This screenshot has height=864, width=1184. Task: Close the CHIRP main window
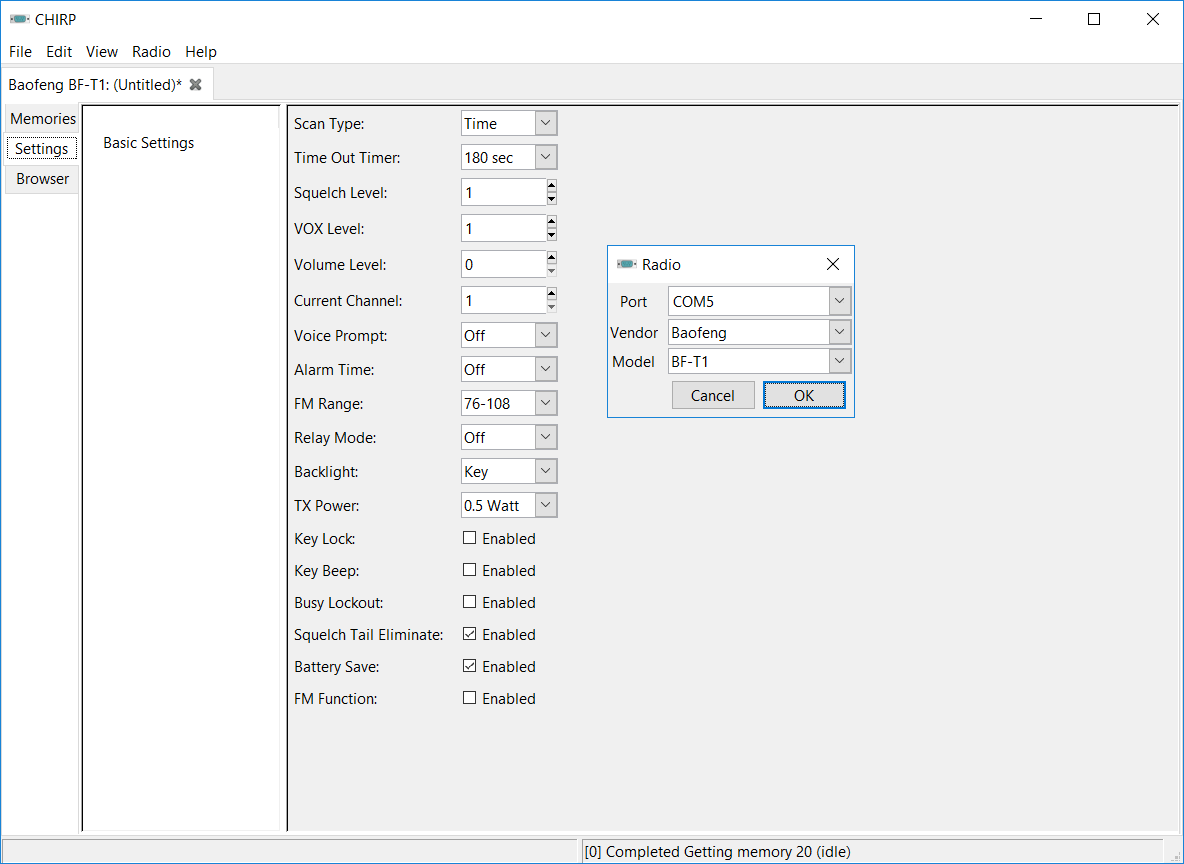pyautogui.click(x=1152, y=19)
